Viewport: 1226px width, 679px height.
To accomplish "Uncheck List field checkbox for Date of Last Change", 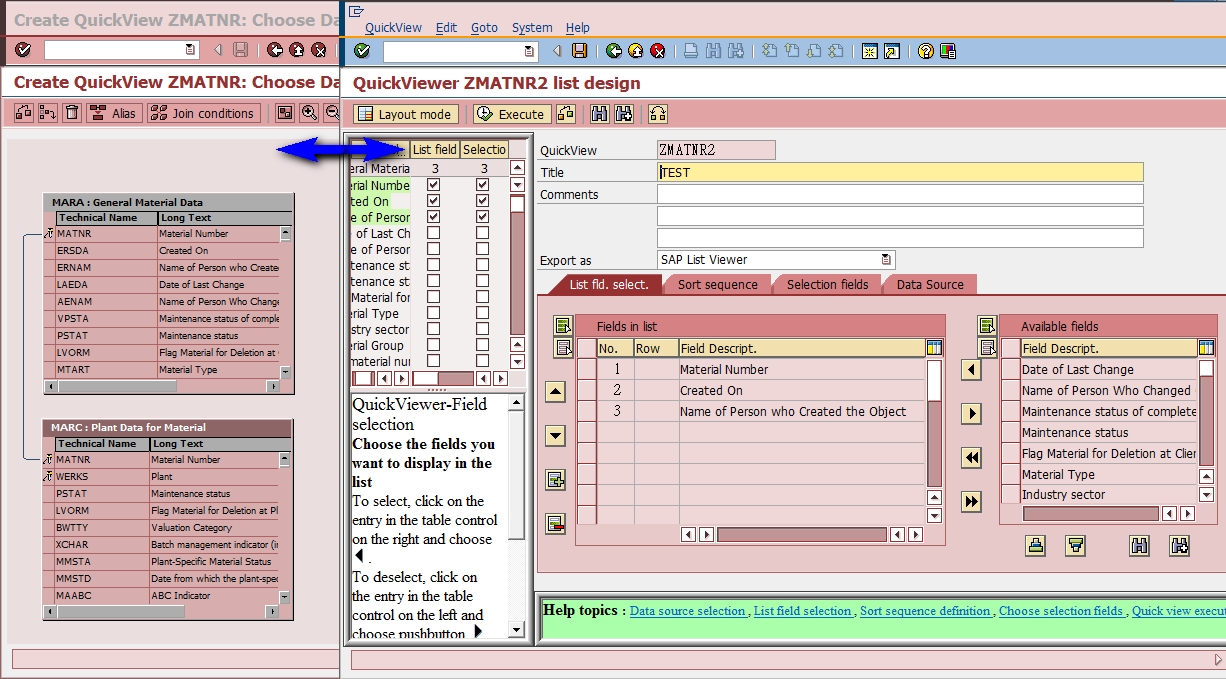I will (x=434, y=233).
